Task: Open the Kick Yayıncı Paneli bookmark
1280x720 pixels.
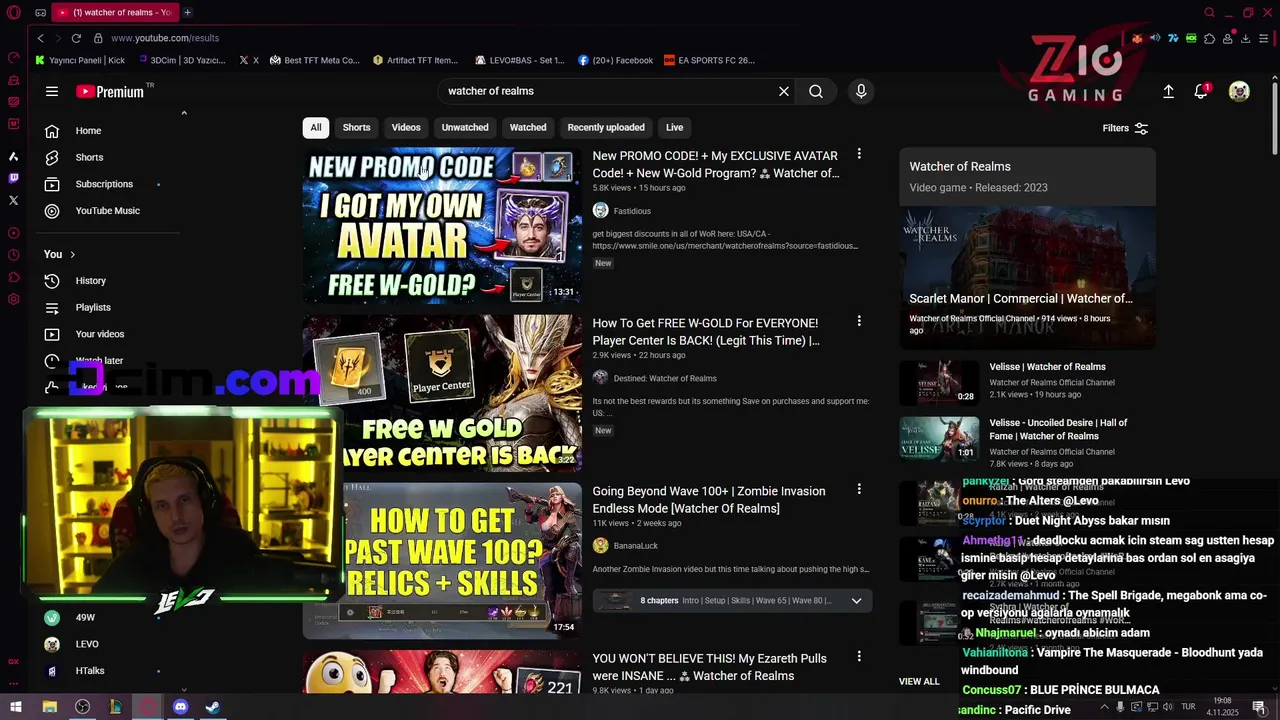Action: click(80, 60)
